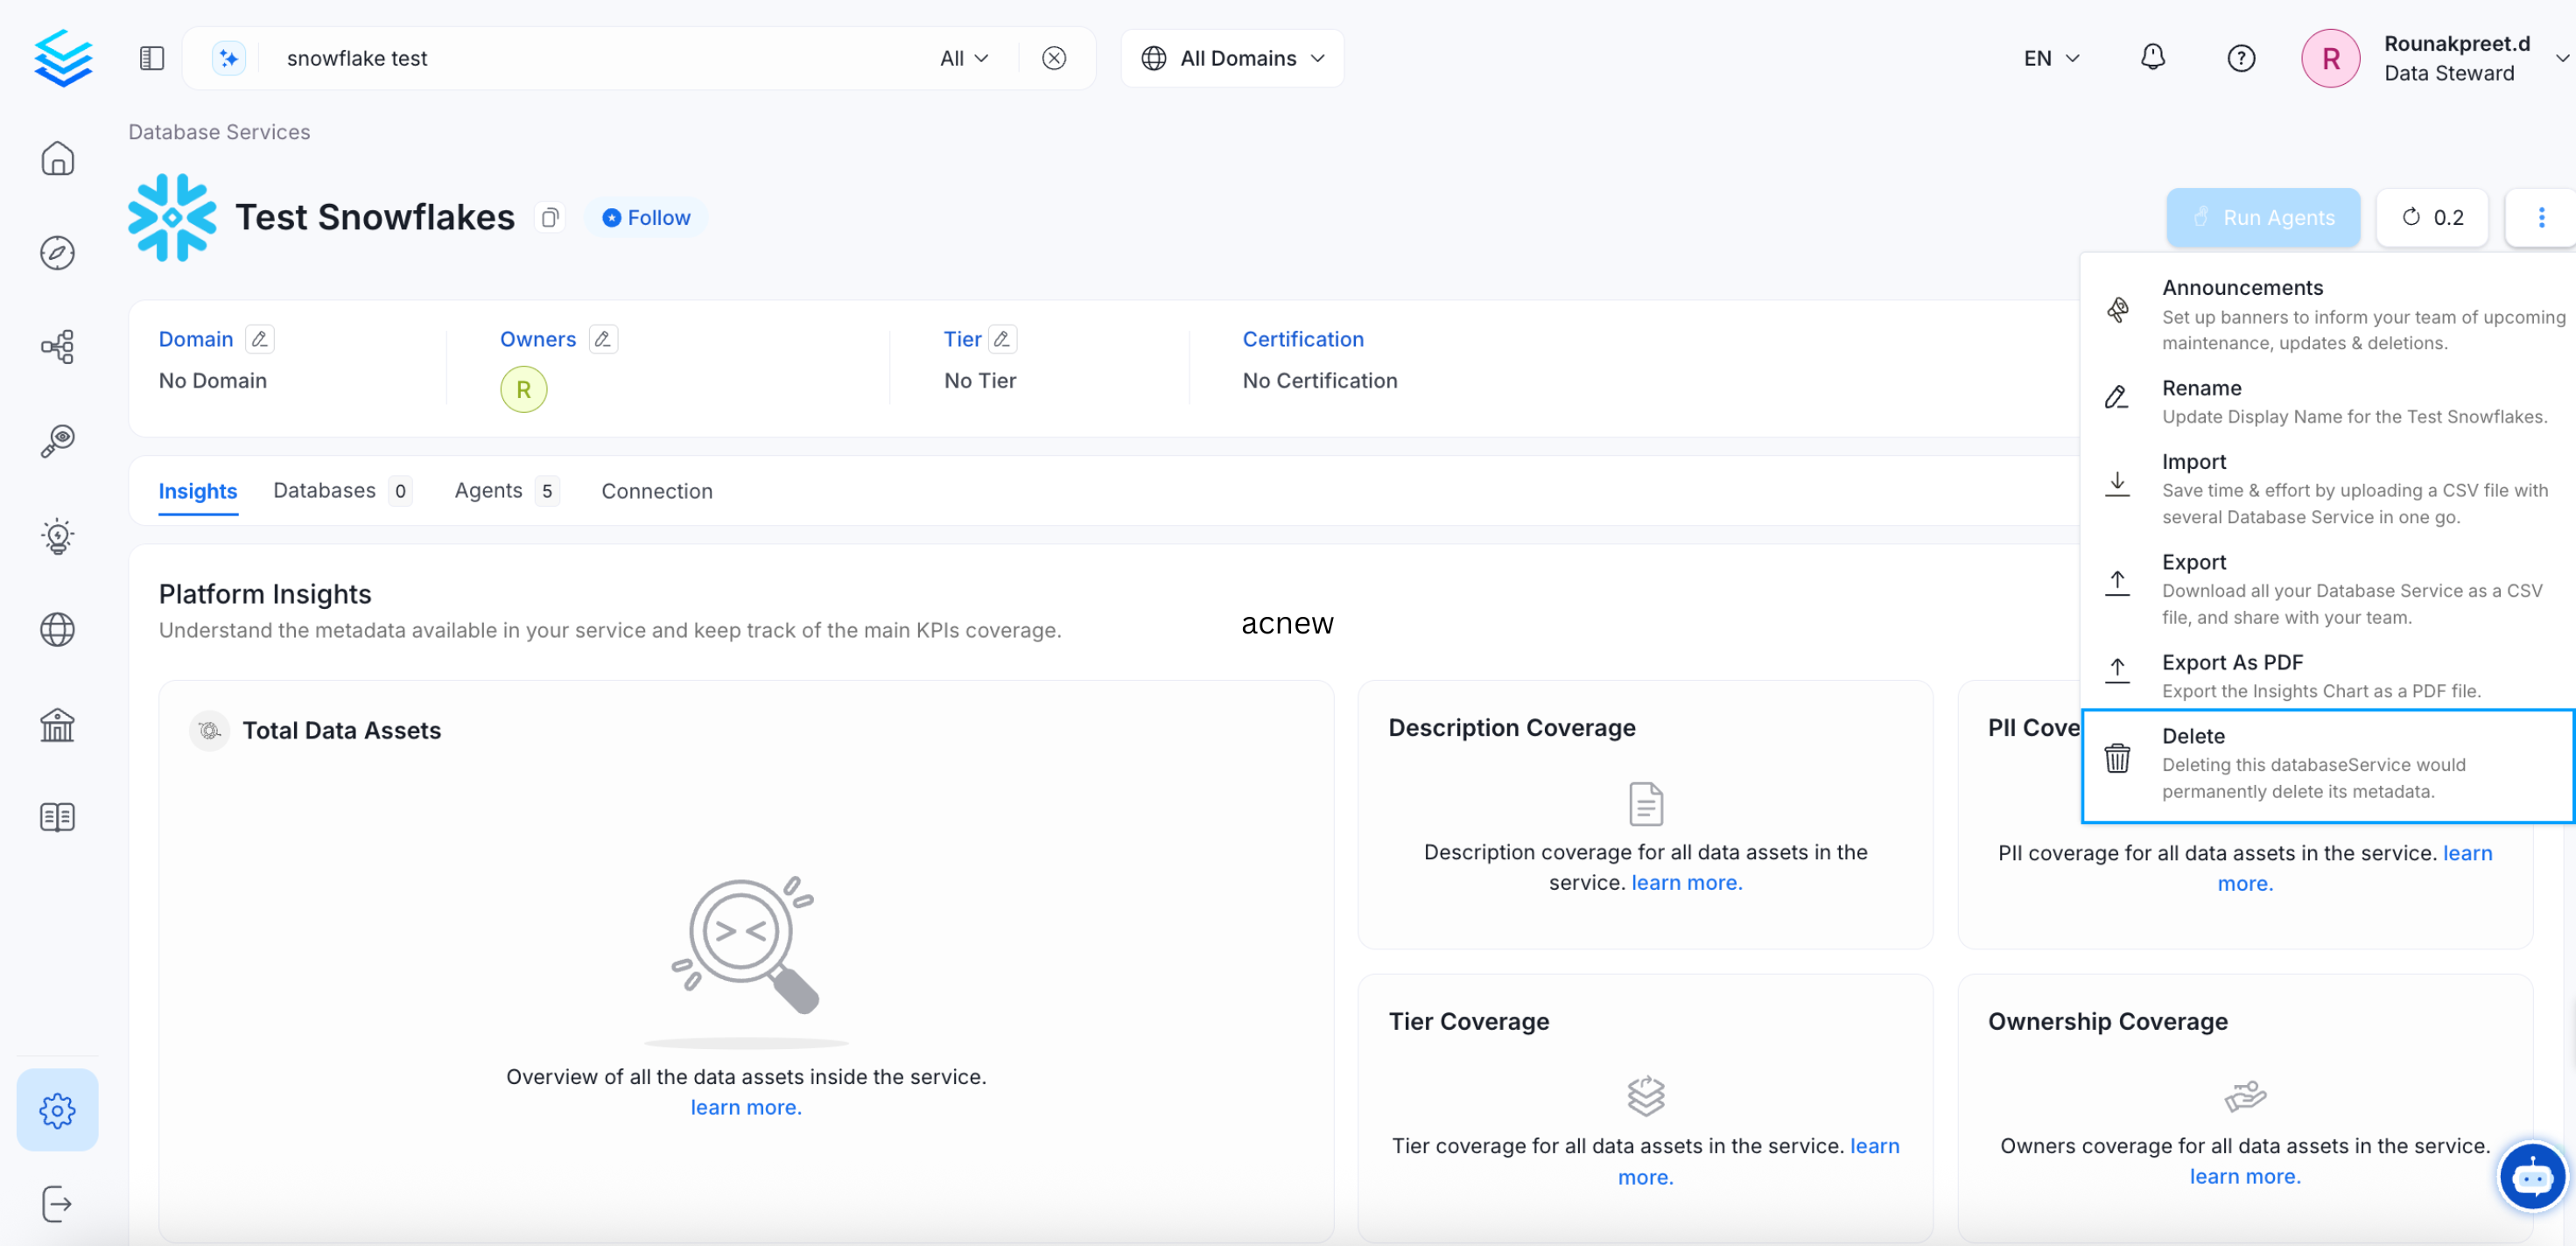Screen dimensions: 2576x1246
Task: Select the Domains globe icon in sidebar
Action: [57, 629]
